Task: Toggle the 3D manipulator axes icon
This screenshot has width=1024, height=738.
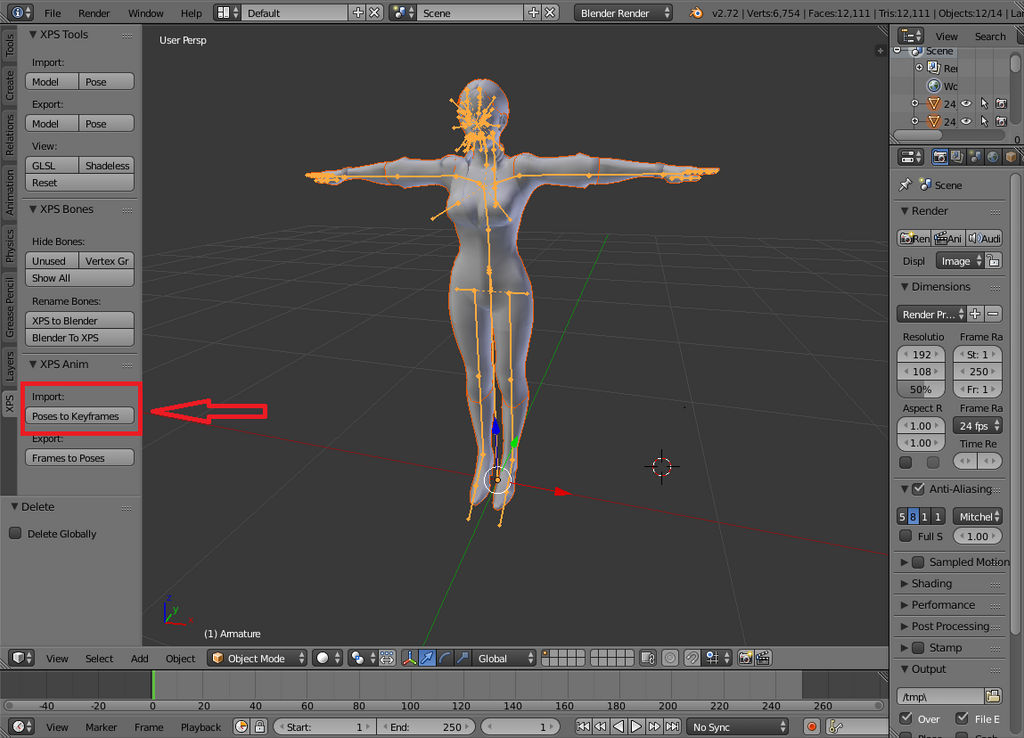Action: [409, 658]
